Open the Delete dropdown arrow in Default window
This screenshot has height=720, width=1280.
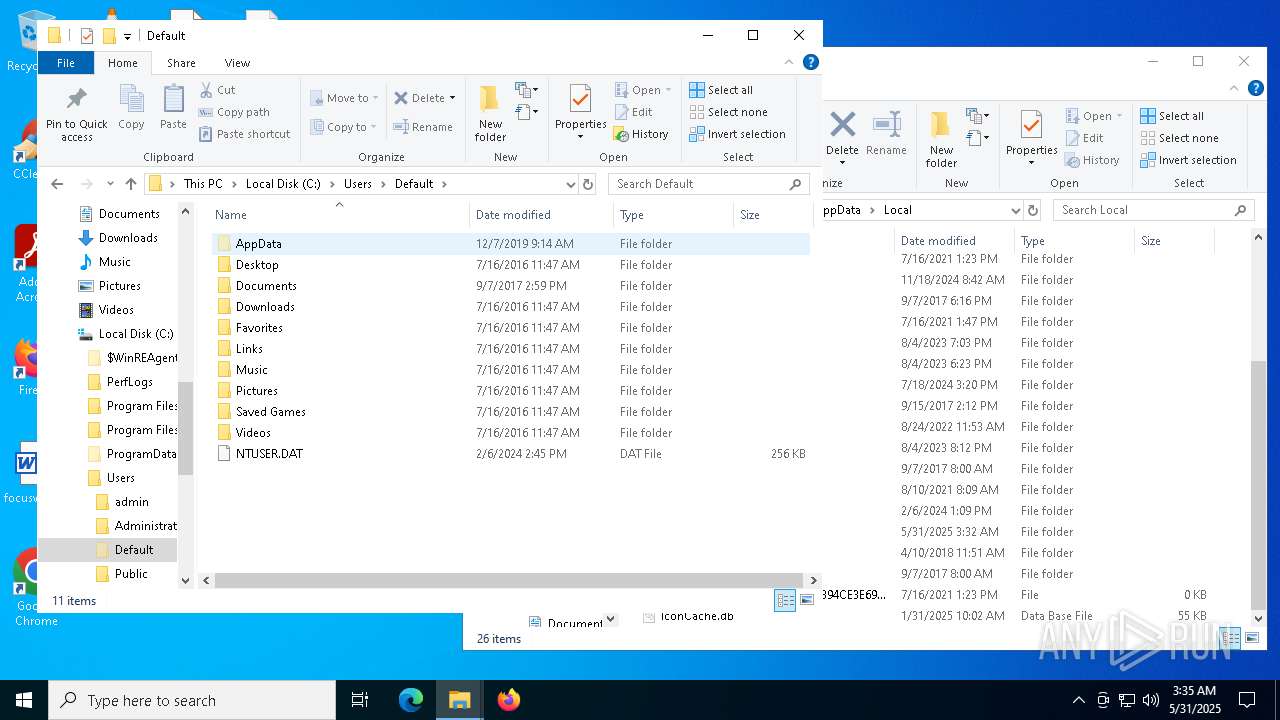(x=452, y=98)
